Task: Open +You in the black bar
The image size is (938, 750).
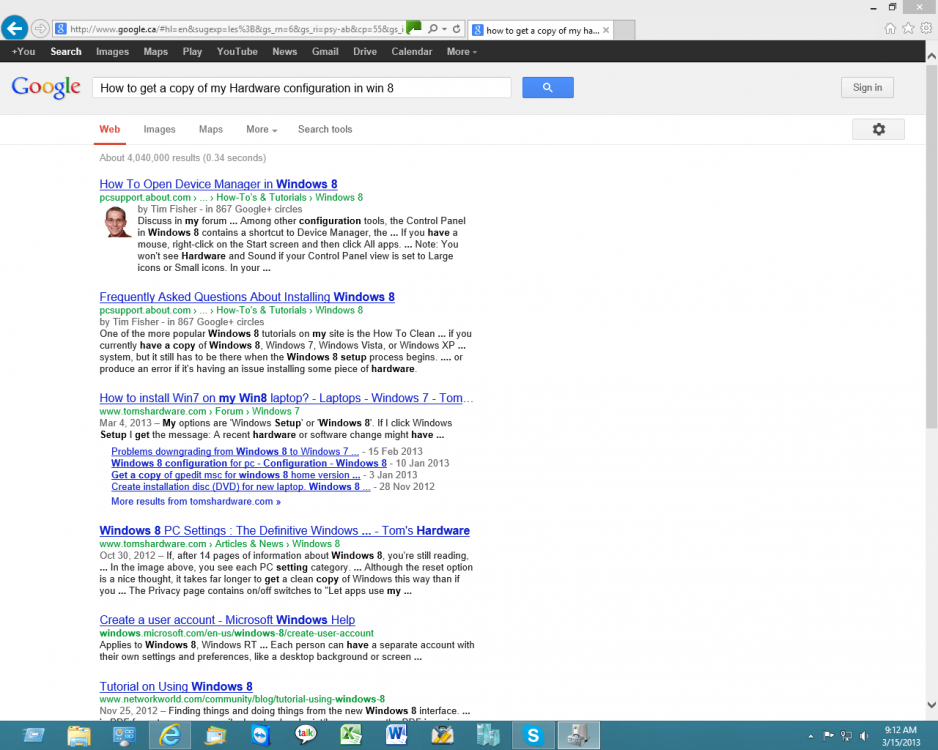Action: pyautogui.click(x=23, y=51)
